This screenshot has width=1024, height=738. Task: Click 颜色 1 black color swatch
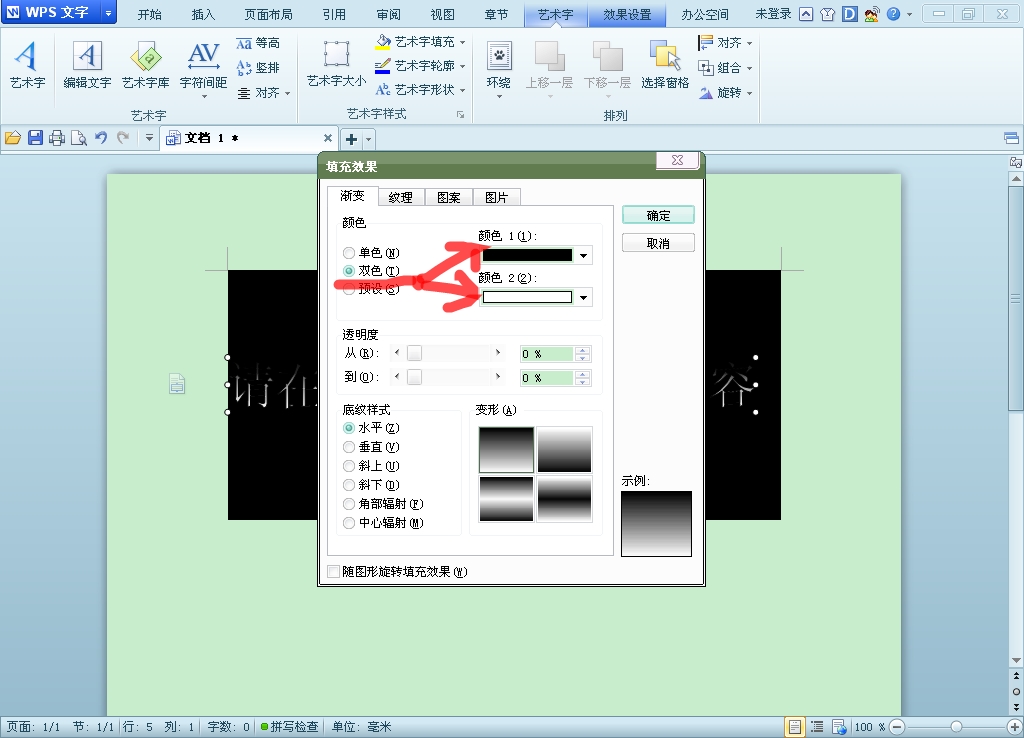(527, 255)
